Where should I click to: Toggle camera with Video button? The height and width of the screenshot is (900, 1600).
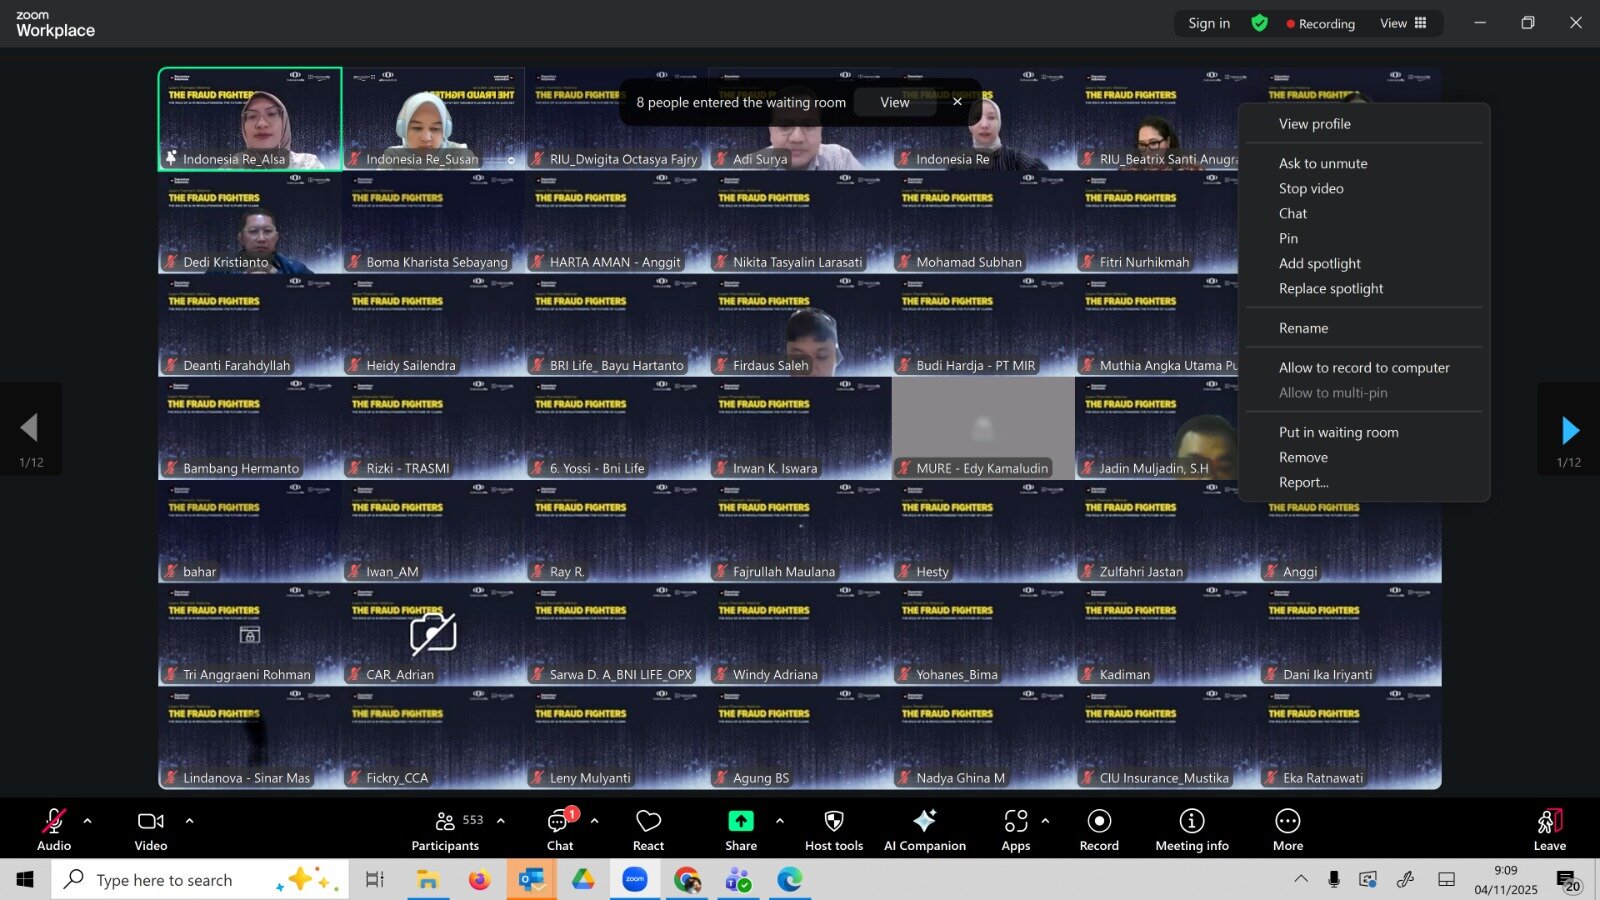pyautogui.click(x=151, y=822)
